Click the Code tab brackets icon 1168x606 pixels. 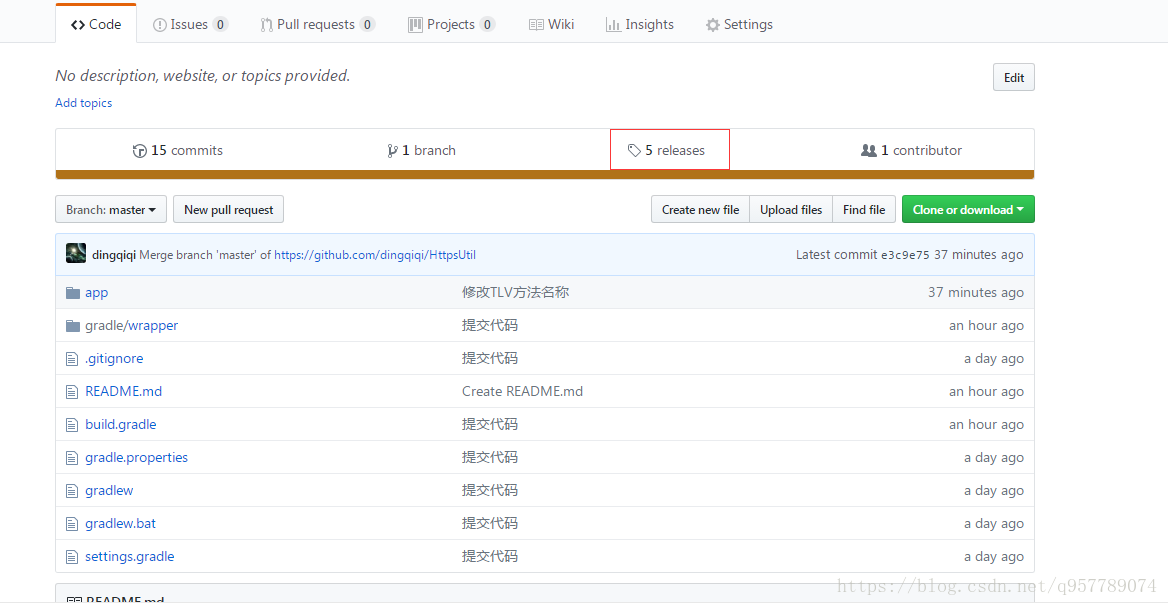click(78, 25)
